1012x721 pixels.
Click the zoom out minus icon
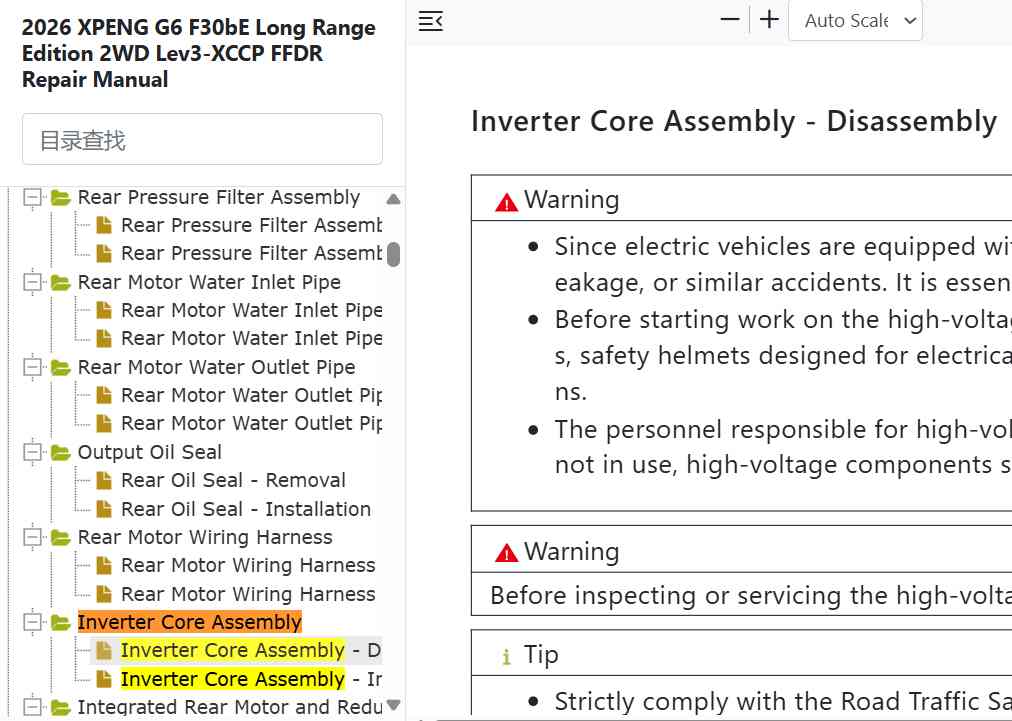(x=730, y=20)
